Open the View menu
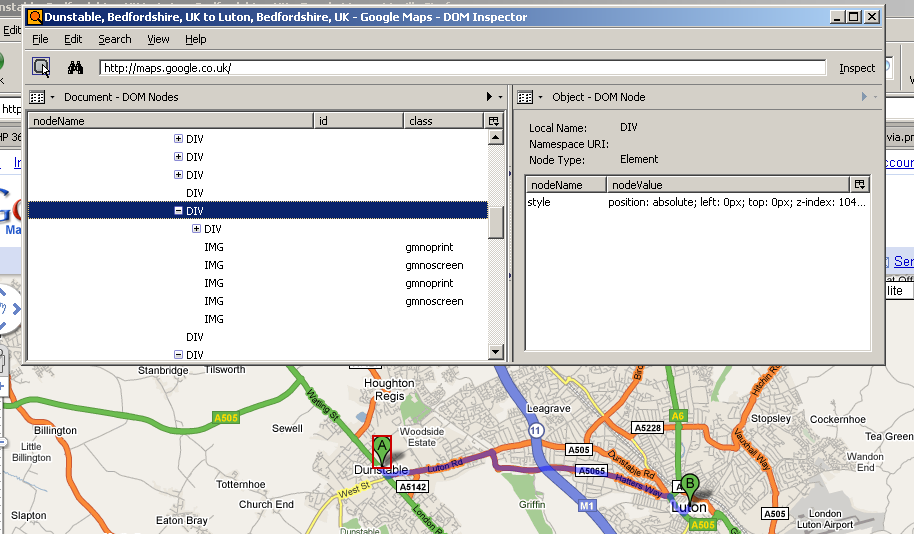Viewport: 914px width, 534px height. coord(158,39)
